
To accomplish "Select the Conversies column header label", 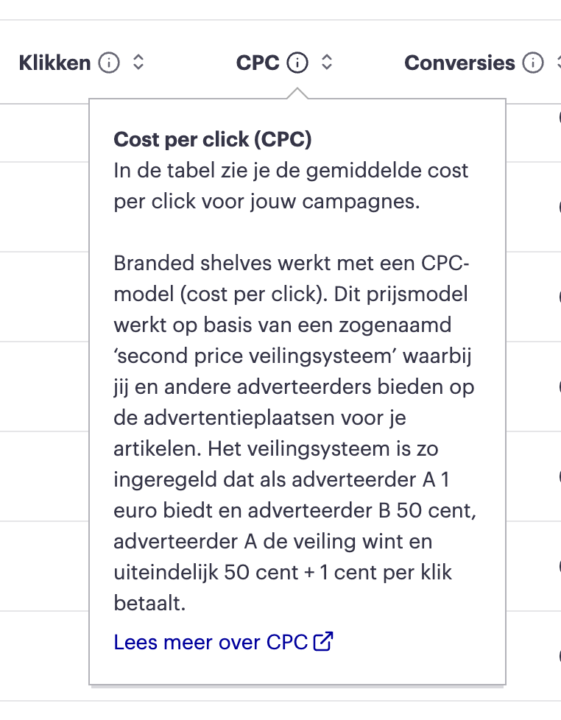I will [x=460, y=63].
